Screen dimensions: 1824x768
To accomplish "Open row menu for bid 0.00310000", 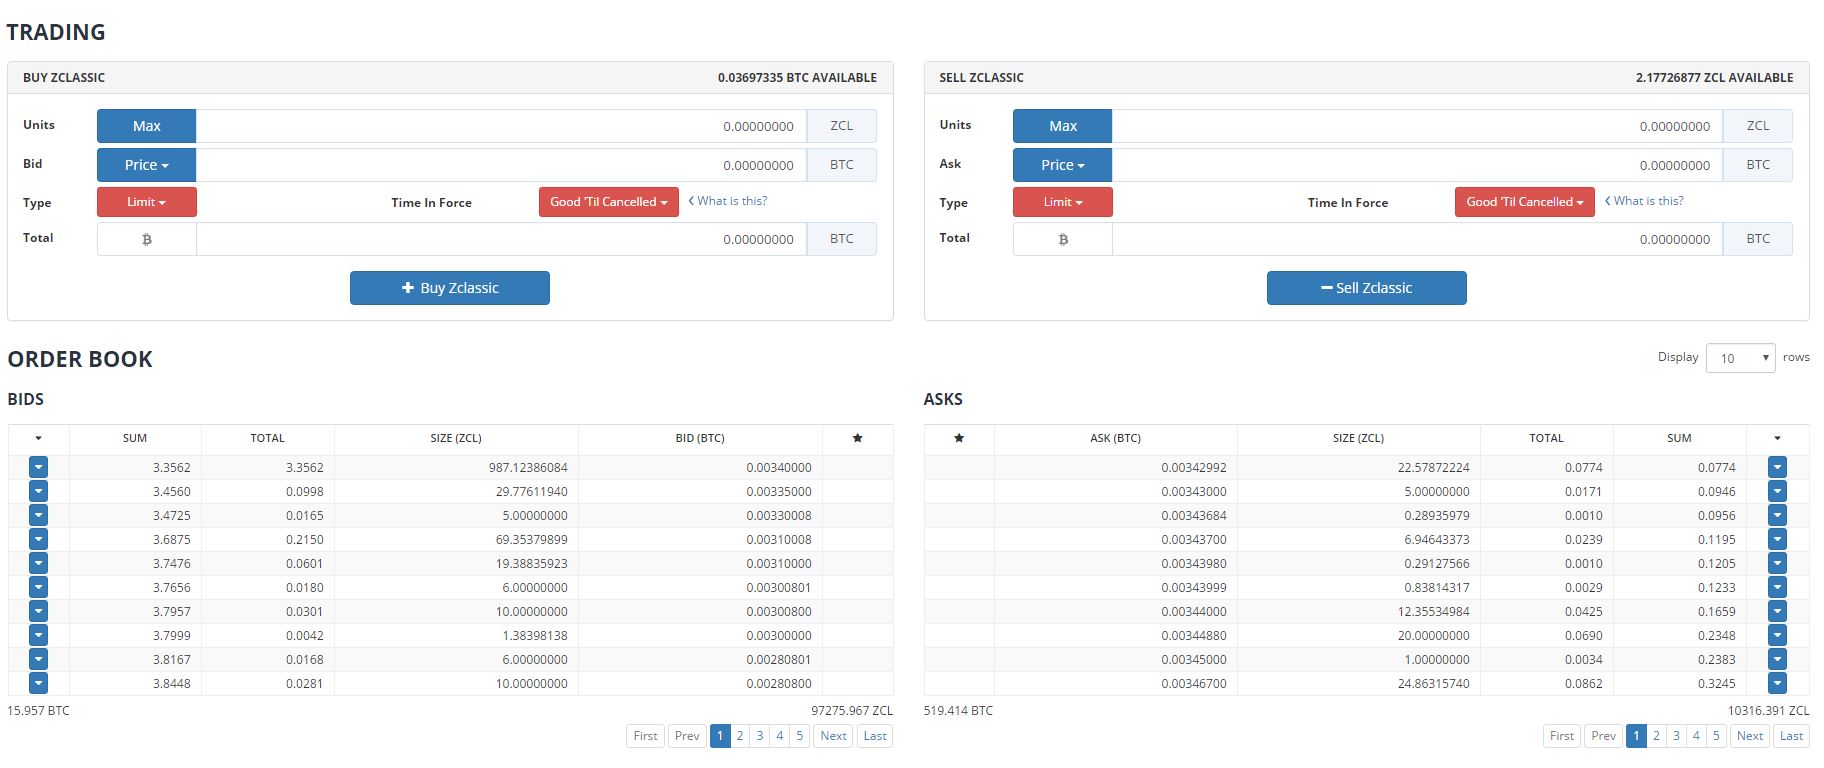I will [38, 563].
